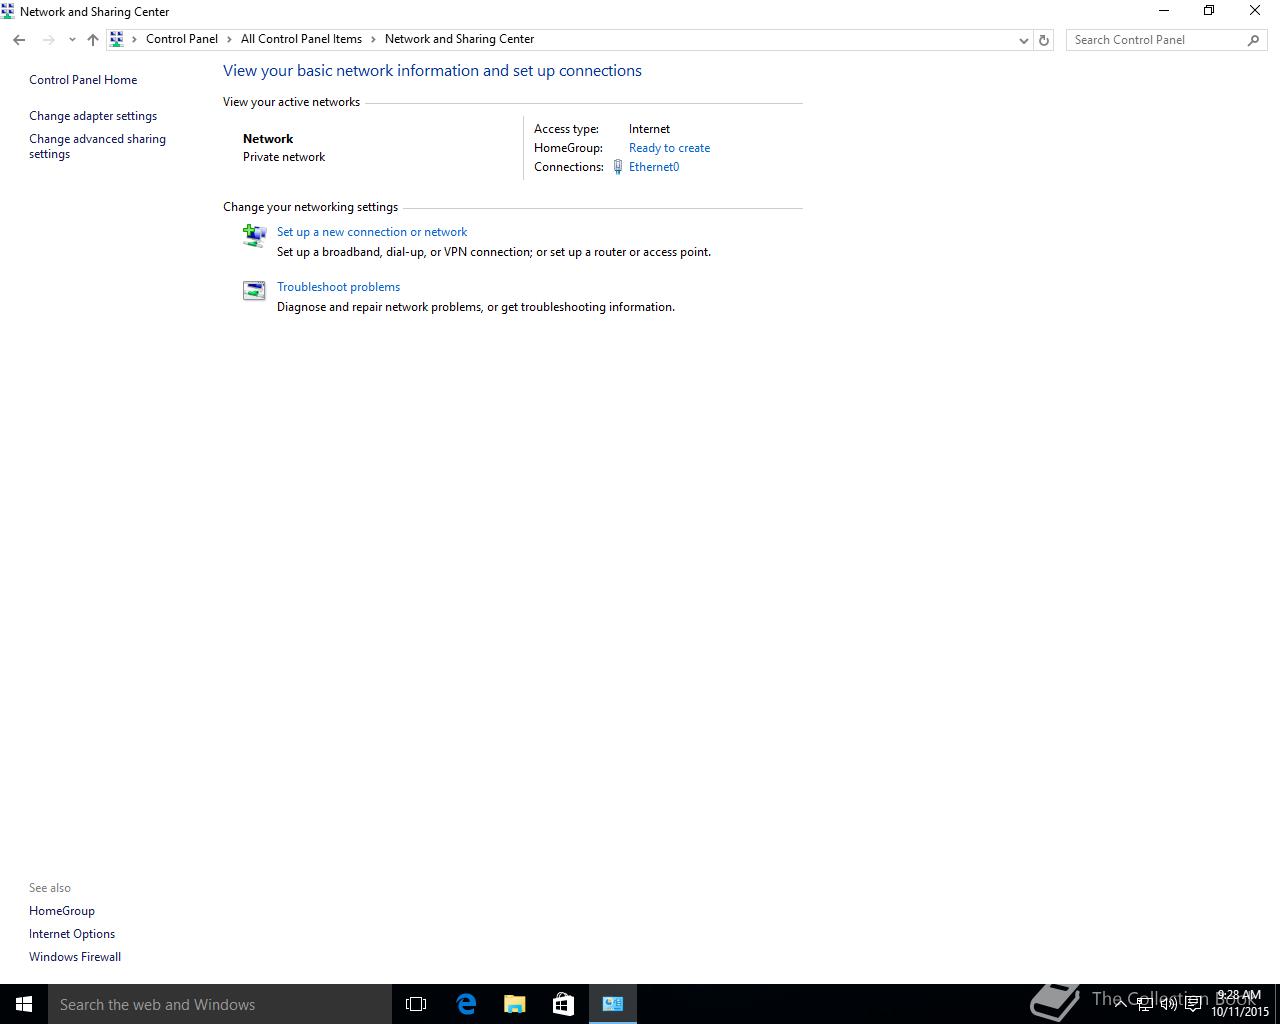Expand chevron after All Control Panel Items
1280x1024 pixels.
click(373, 39)
